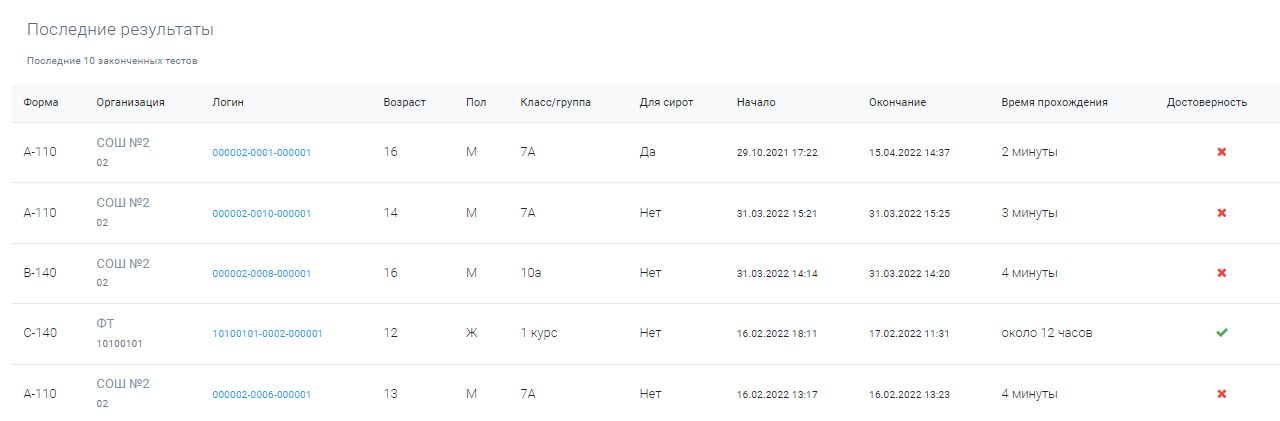This screenshot has width=1280, height=421.
Task: Click the red cross for login 000002-0006-000001
Action: tap(1221, 394)
